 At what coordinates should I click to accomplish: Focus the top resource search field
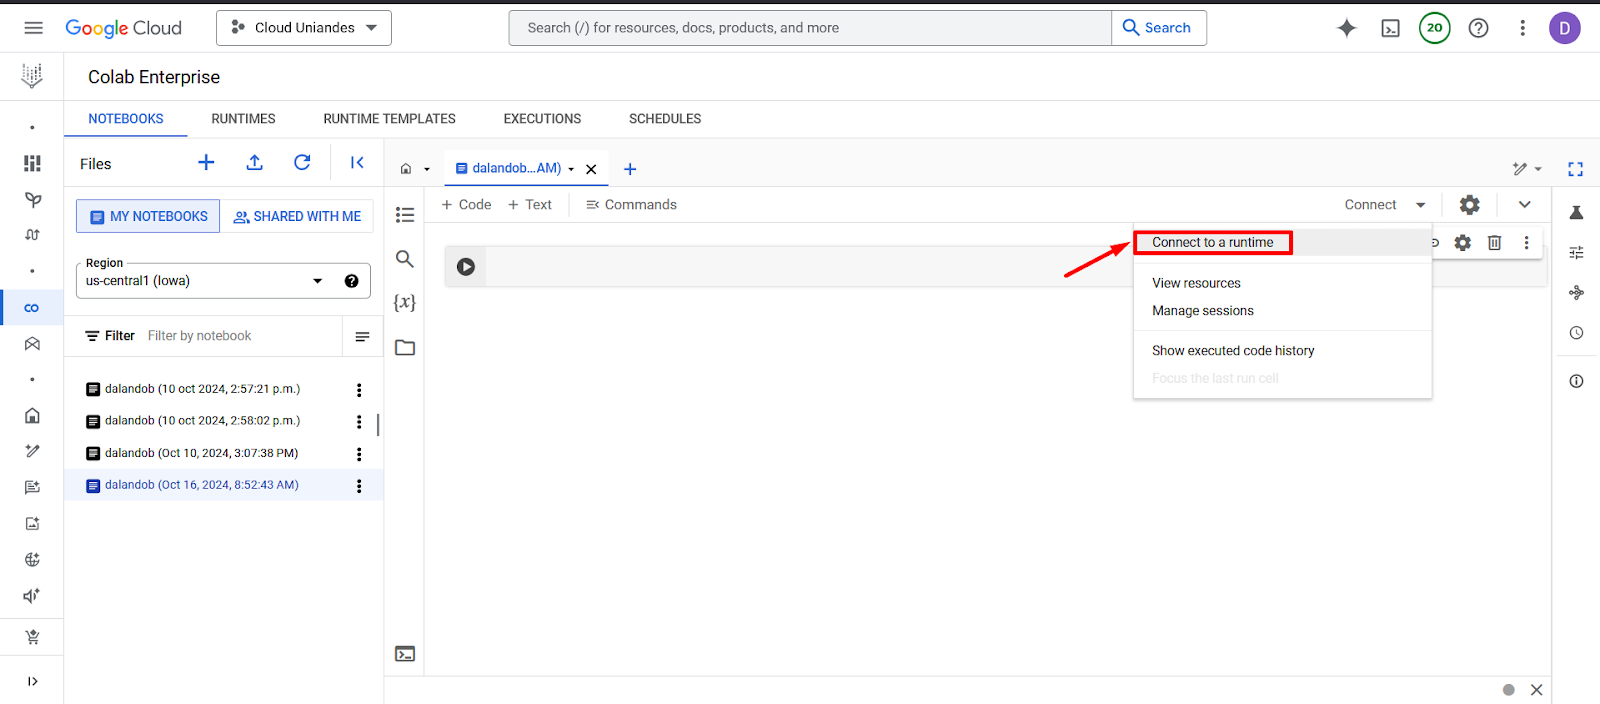[810, 28]
